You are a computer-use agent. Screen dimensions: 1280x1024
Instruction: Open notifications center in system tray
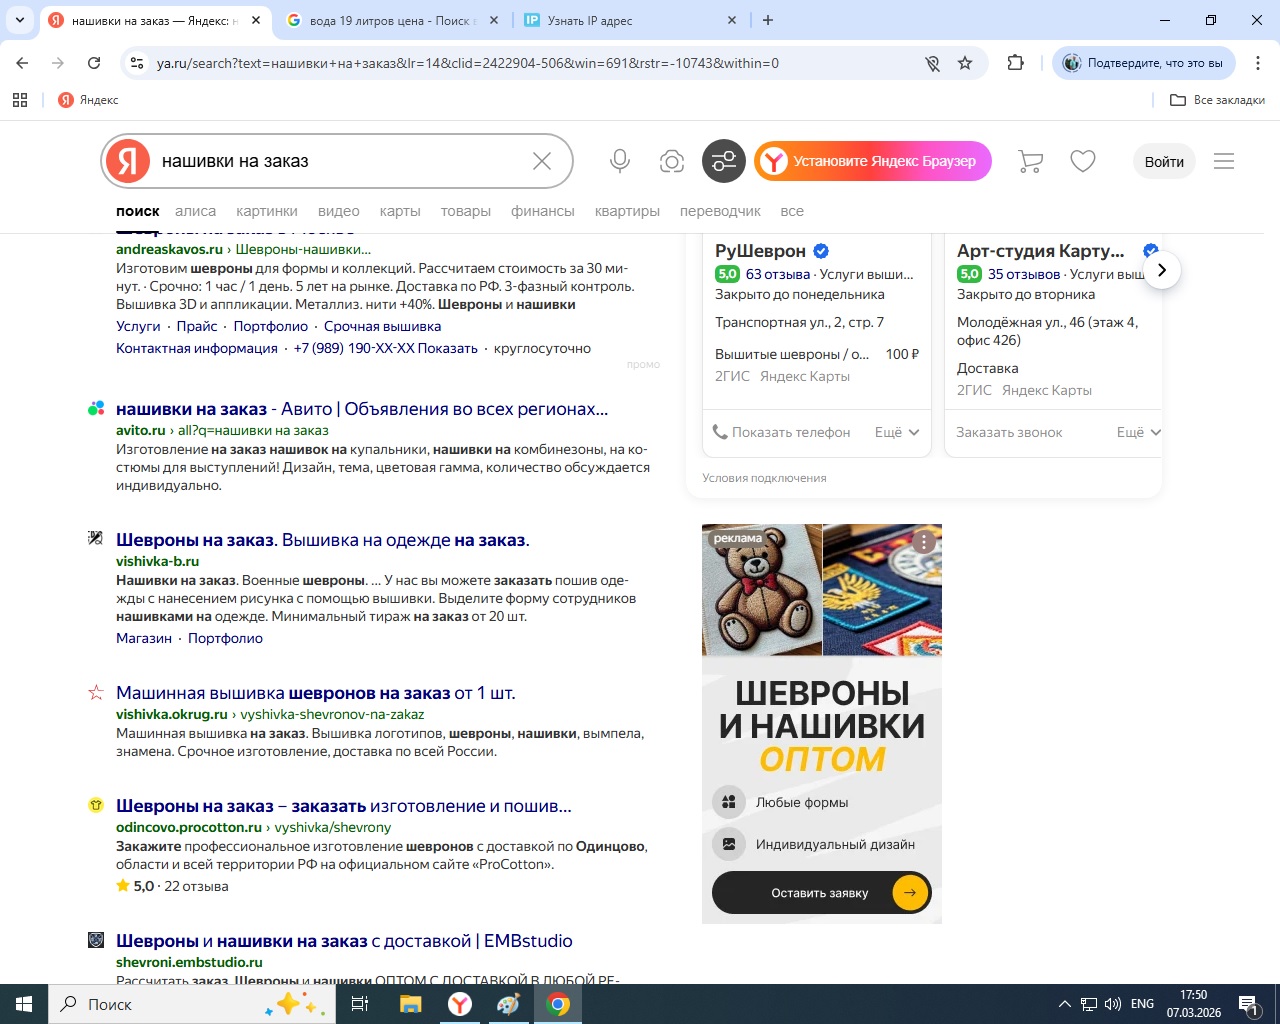[x=1249, y=1004]
